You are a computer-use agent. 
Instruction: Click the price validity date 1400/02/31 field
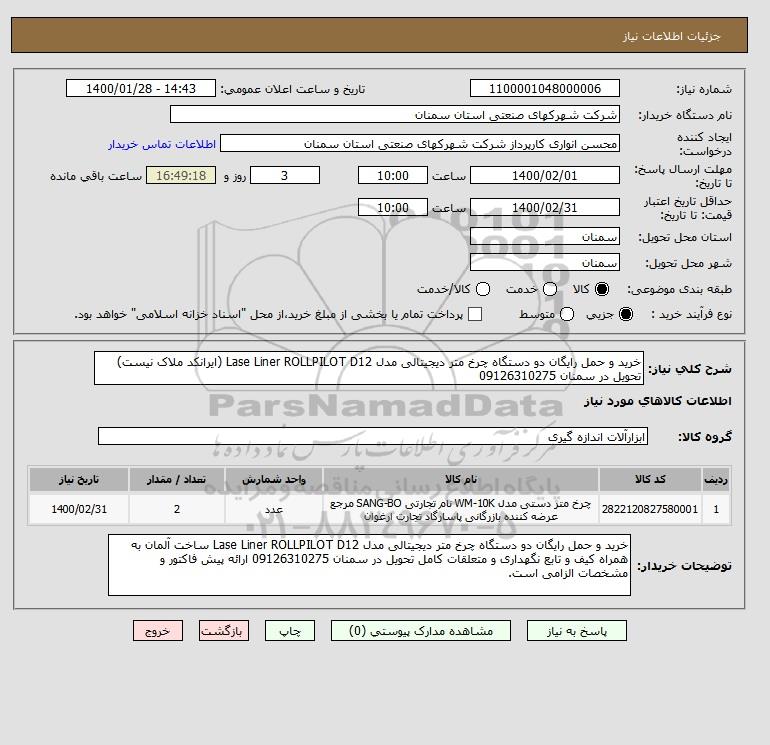click(x=545, y=207)
